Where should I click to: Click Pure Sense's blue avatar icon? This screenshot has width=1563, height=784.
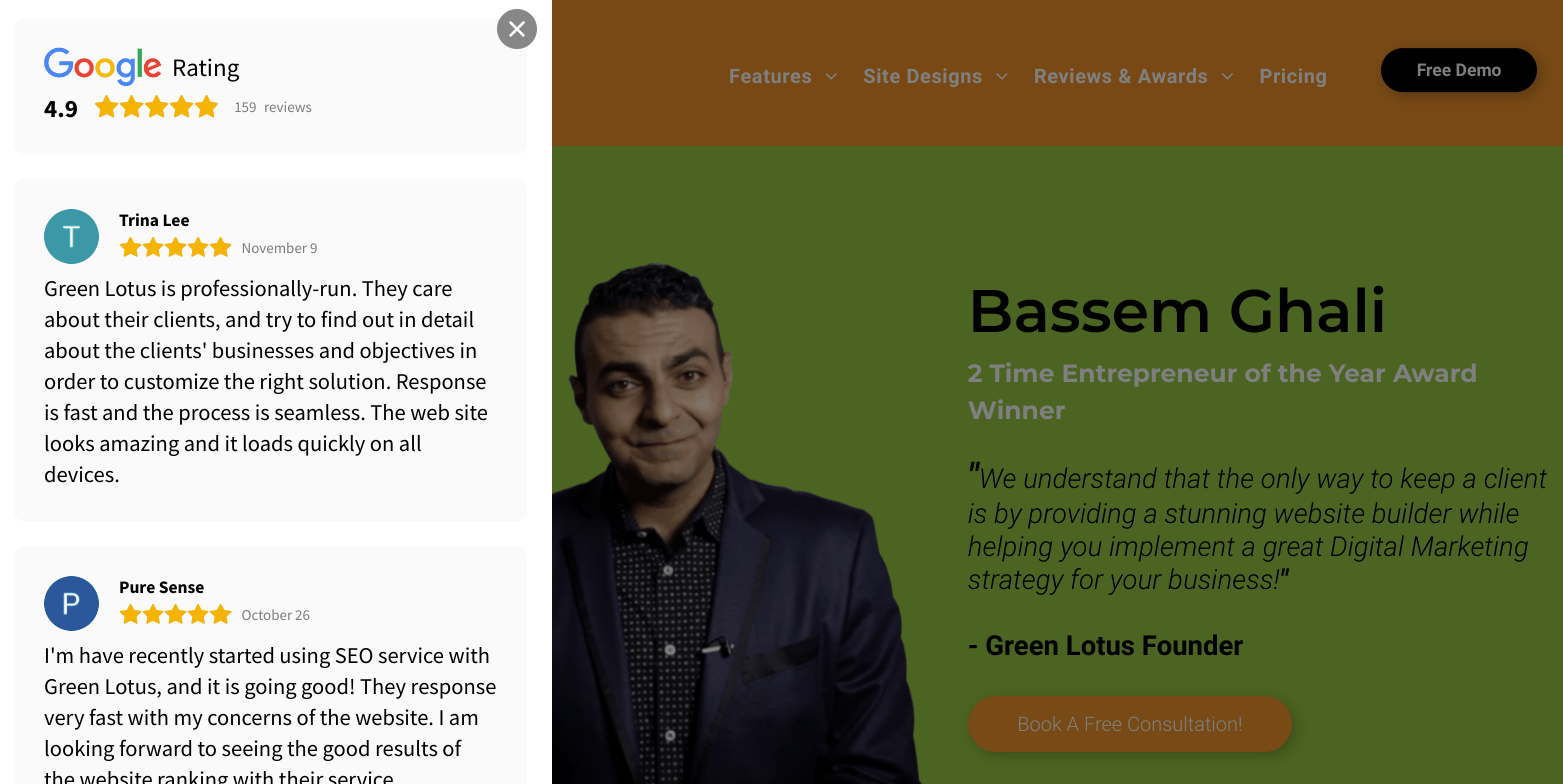(71, 603)
